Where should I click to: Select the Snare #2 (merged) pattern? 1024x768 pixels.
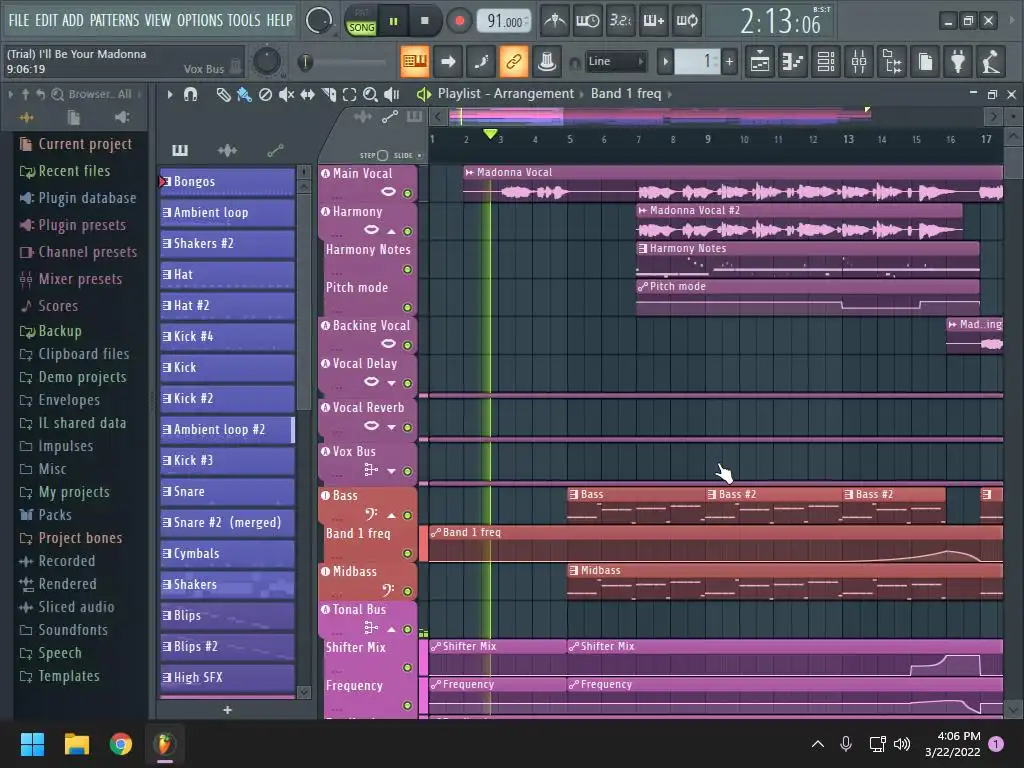tap(227, 522)
